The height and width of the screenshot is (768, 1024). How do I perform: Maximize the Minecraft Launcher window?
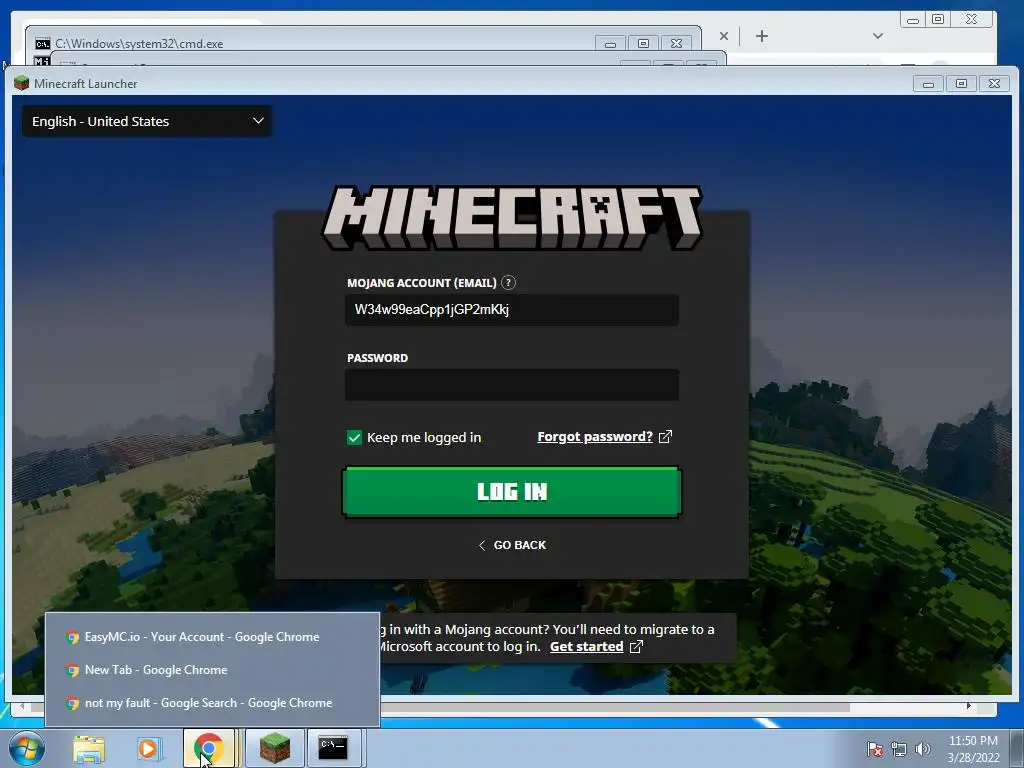point(961,84)
